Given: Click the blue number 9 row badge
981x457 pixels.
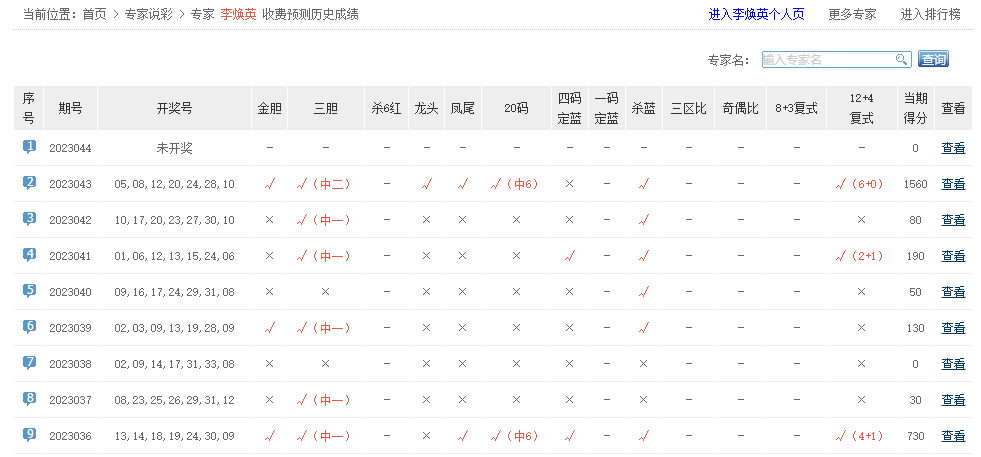Looking at the screenshot, I should coord(29,435).
